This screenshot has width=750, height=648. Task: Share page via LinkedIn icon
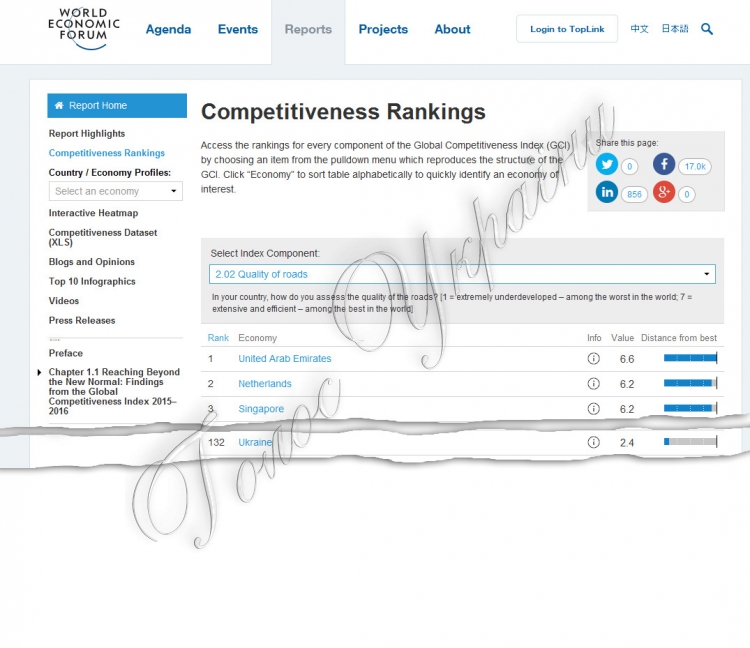pos(607,192)
